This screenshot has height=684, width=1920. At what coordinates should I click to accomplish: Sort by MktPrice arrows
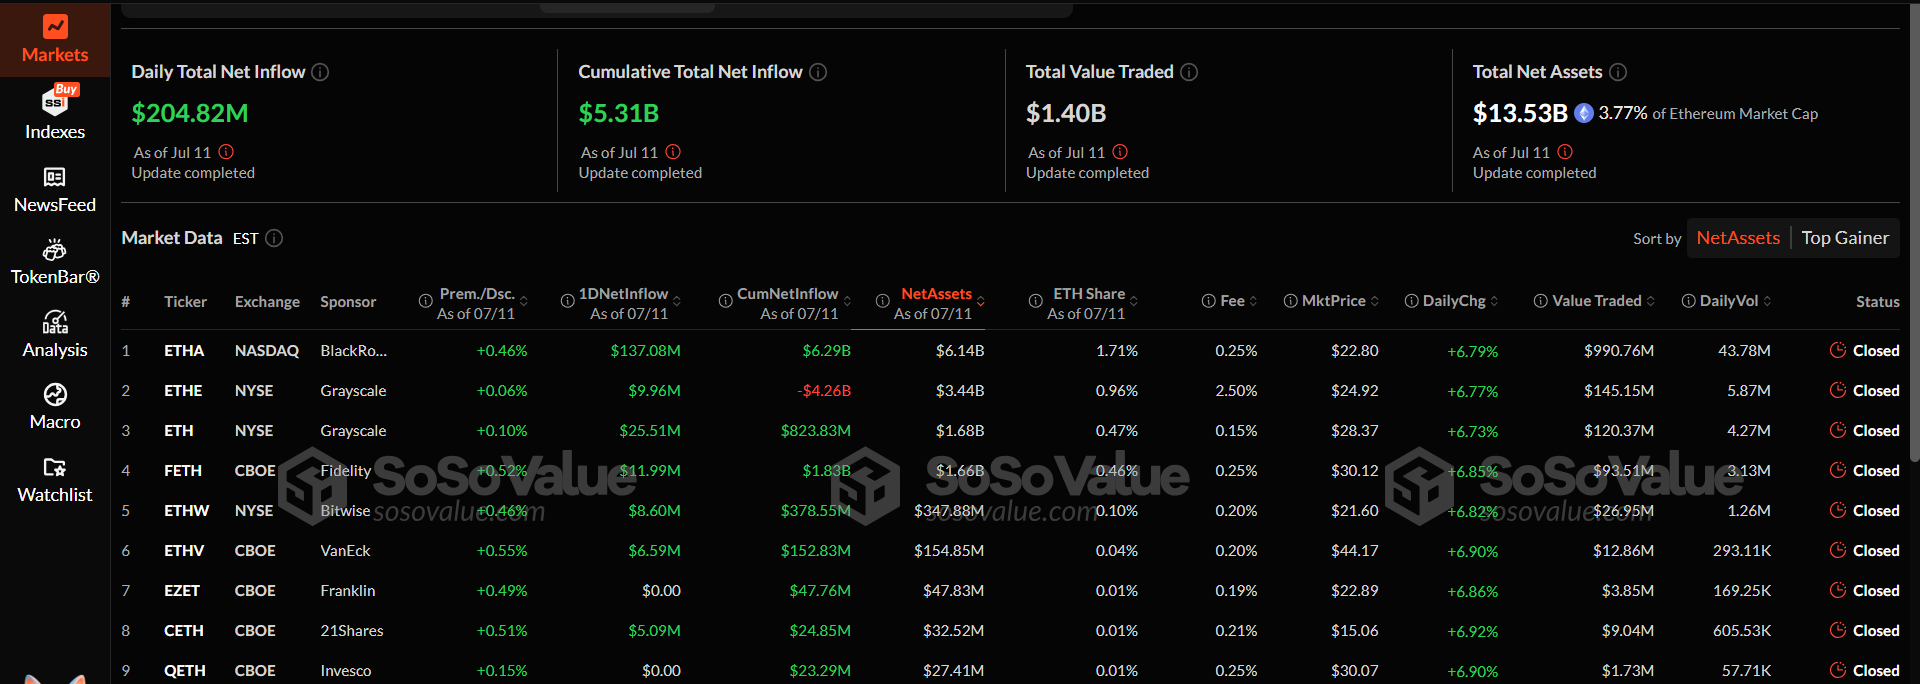point(1375,301)
